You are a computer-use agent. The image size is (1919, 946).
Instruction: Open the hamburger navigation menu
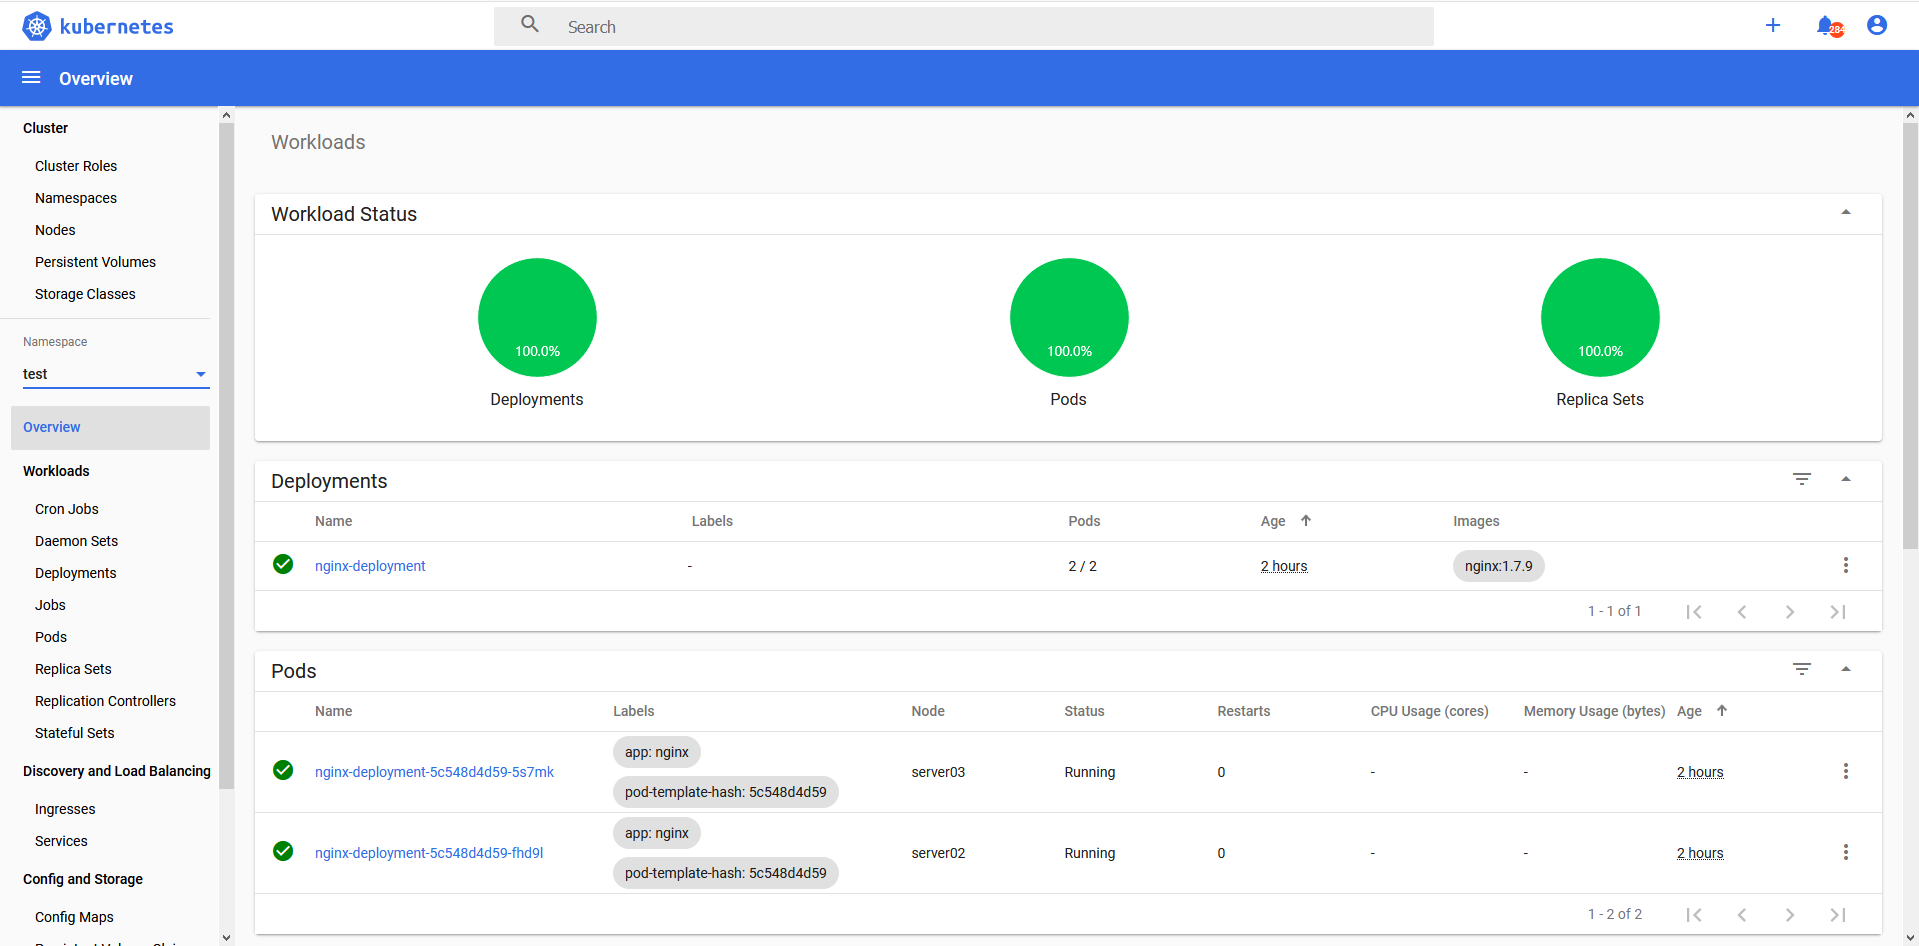[x=31, y=78]
